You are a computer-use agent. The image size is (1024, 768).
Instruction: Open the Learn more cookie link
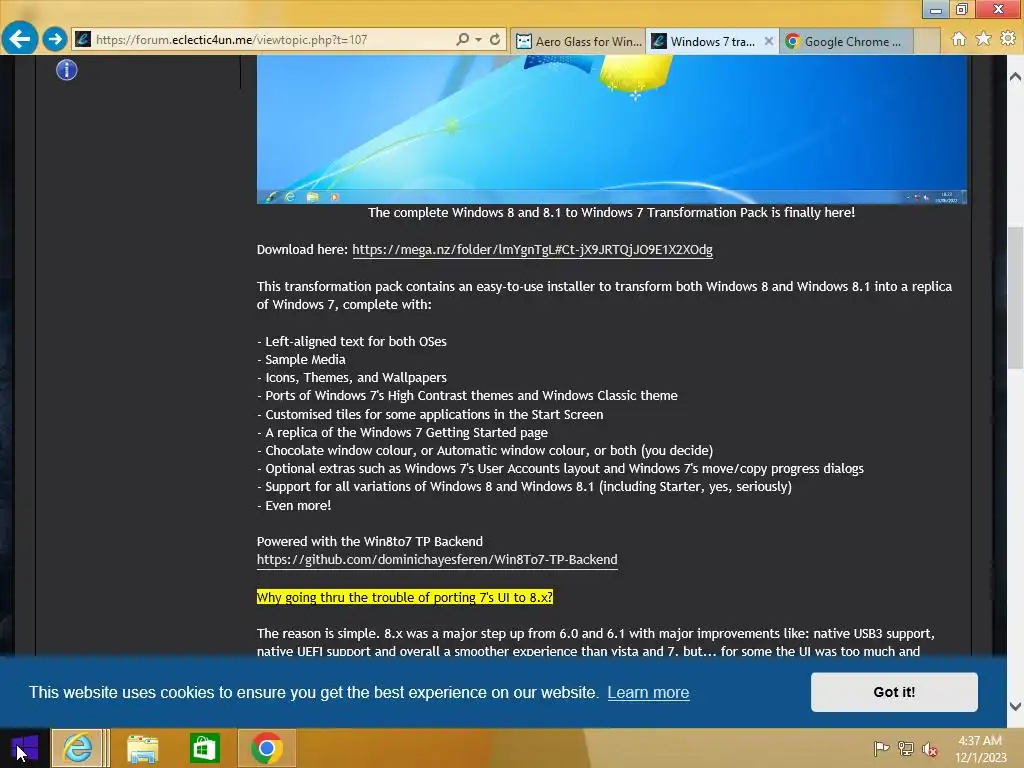(648, 692)
